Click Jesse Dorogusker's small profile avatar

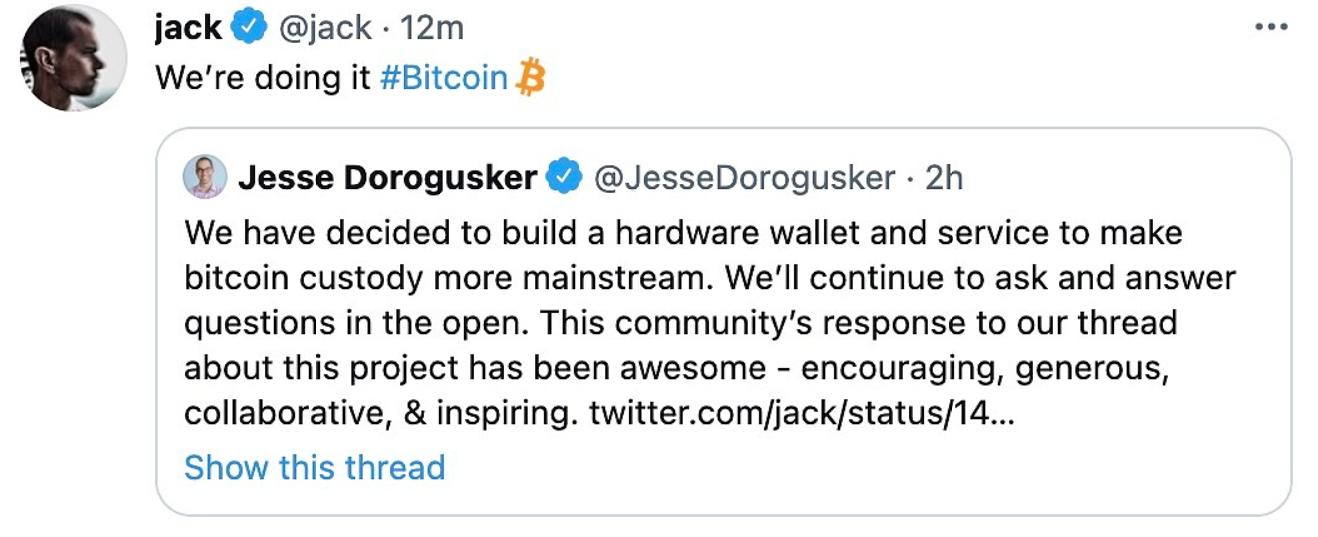[204, 178]
